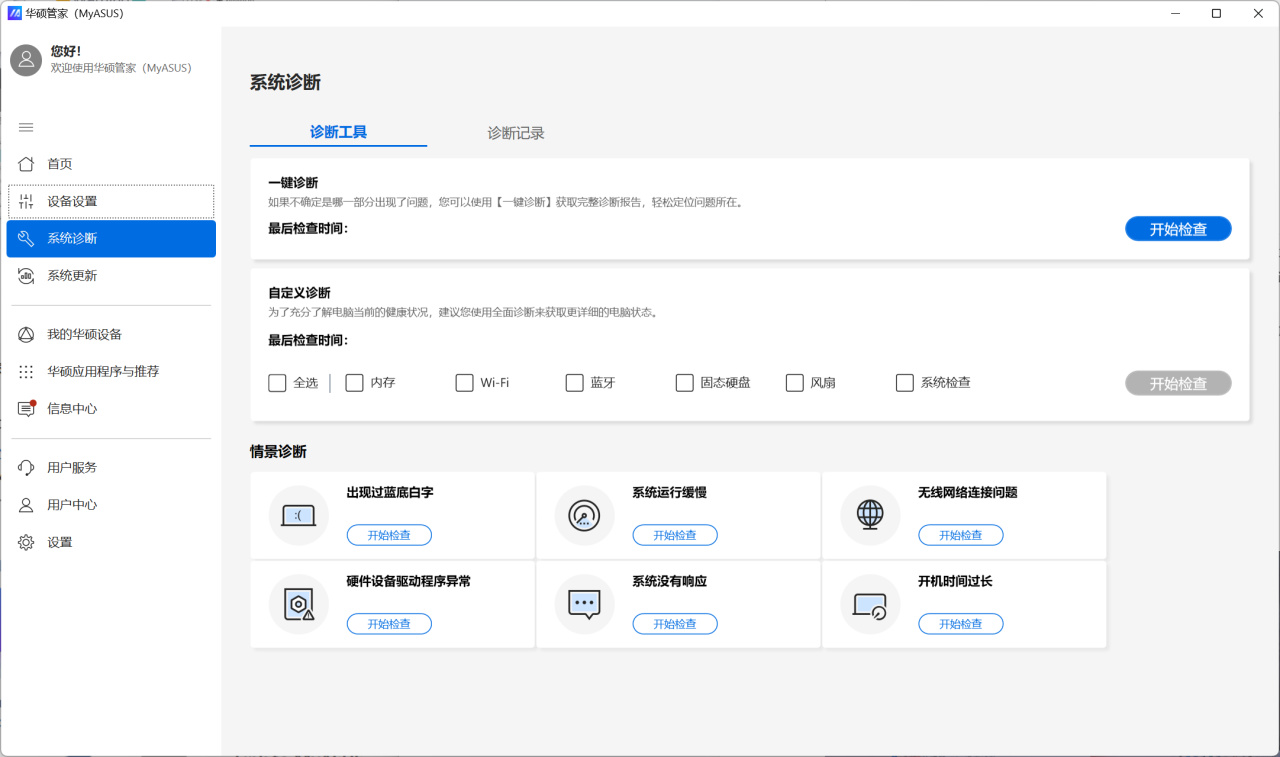The height and width of the screenshot is (757, 1280).
Task: Click the hamburger menu icon in sidebar
Action: (26, 127)
